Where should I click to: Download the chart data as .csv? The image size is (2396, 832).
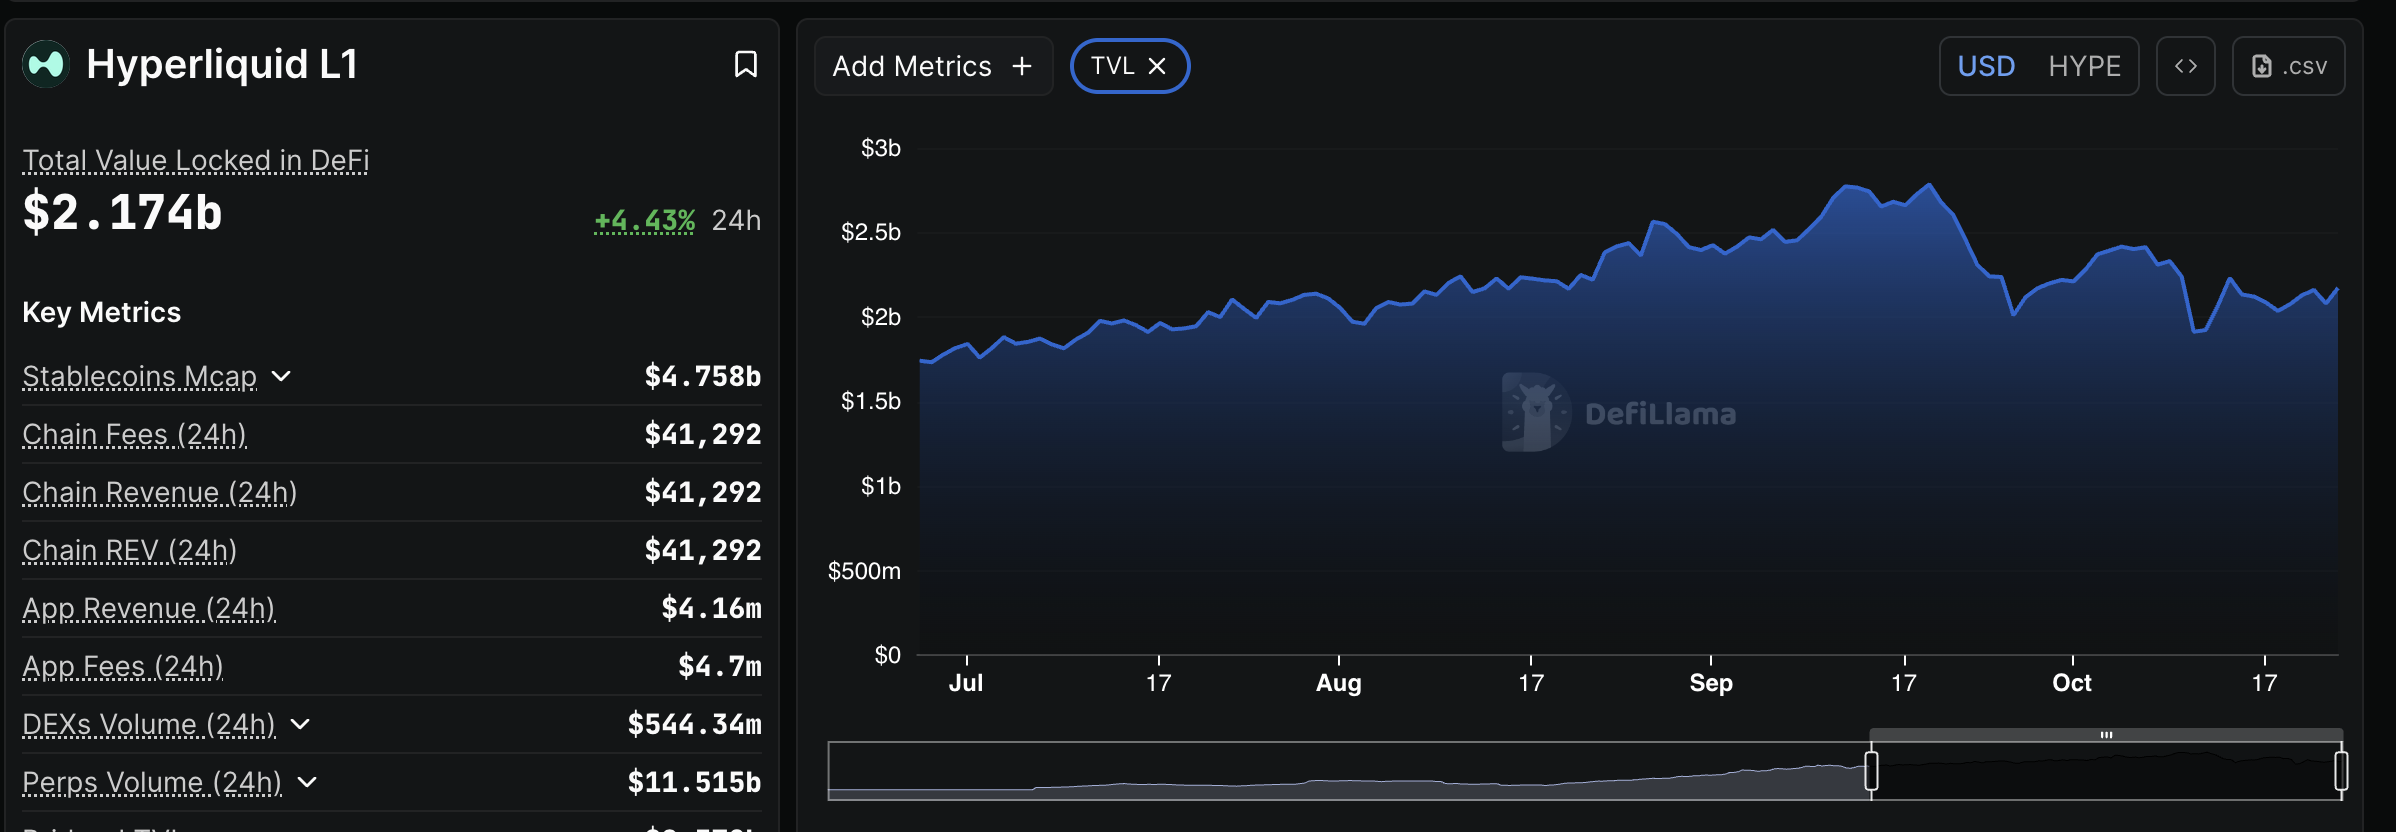coord(2288,66)
